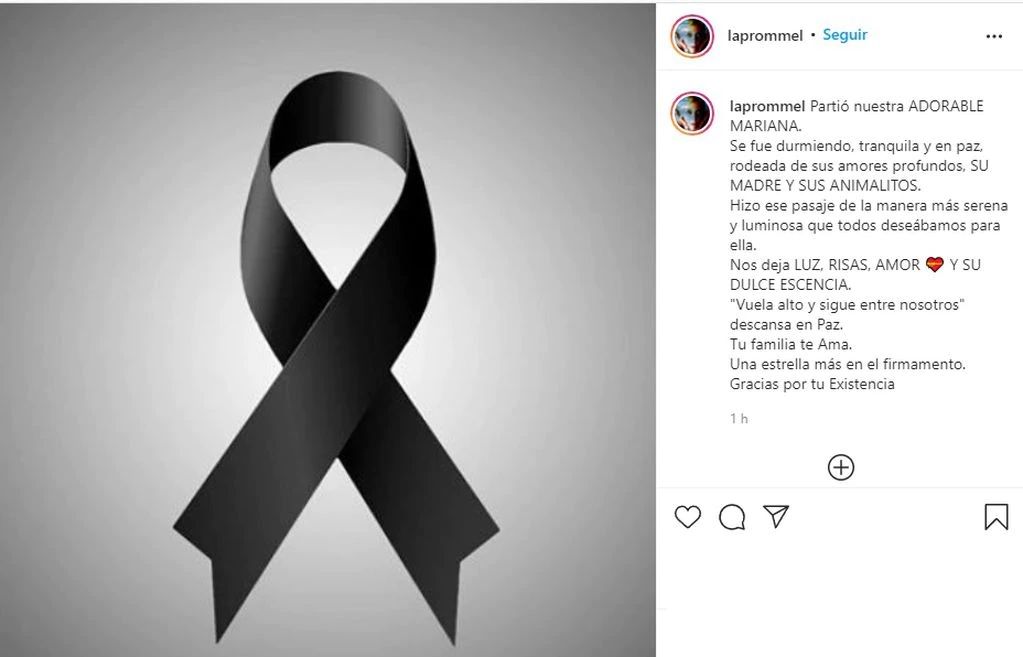Image resolution: width=1023 pixels, height=657 pixels.
Task: Like the post with the heart icon
Action: (687, 517)
